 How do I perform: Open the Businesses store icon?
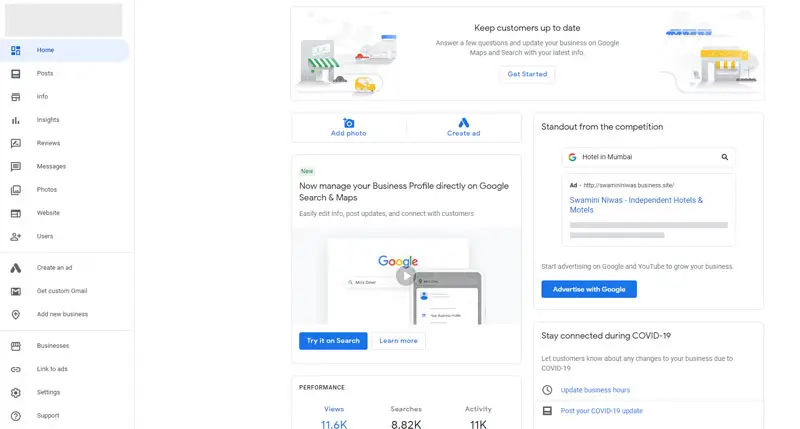tap(16, 346)
